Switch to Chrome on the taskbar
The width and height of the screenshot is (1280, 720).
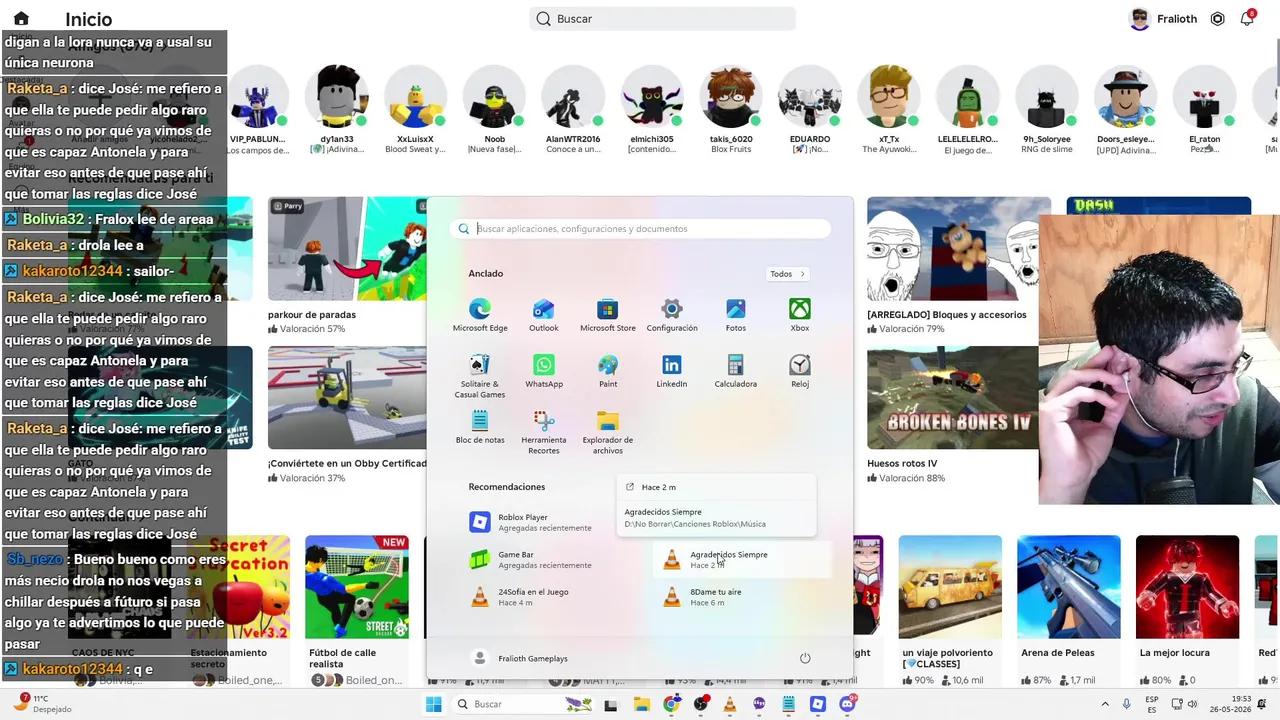coord(672,704)
